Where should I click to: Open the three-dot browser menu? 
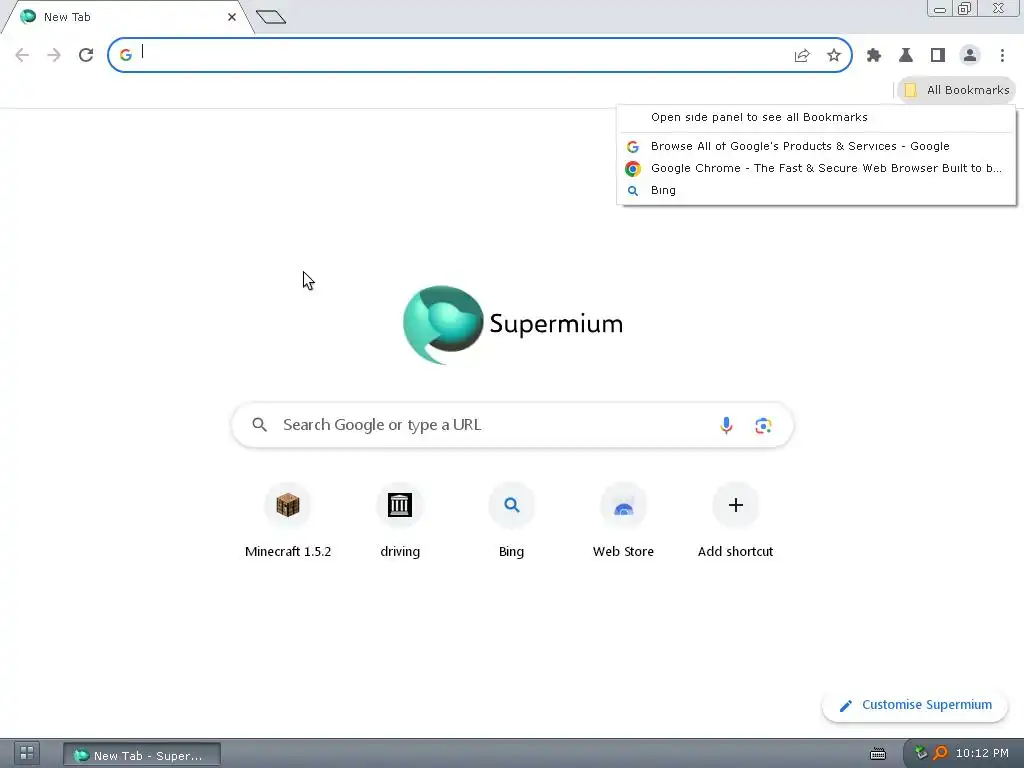coord(1002,56)
